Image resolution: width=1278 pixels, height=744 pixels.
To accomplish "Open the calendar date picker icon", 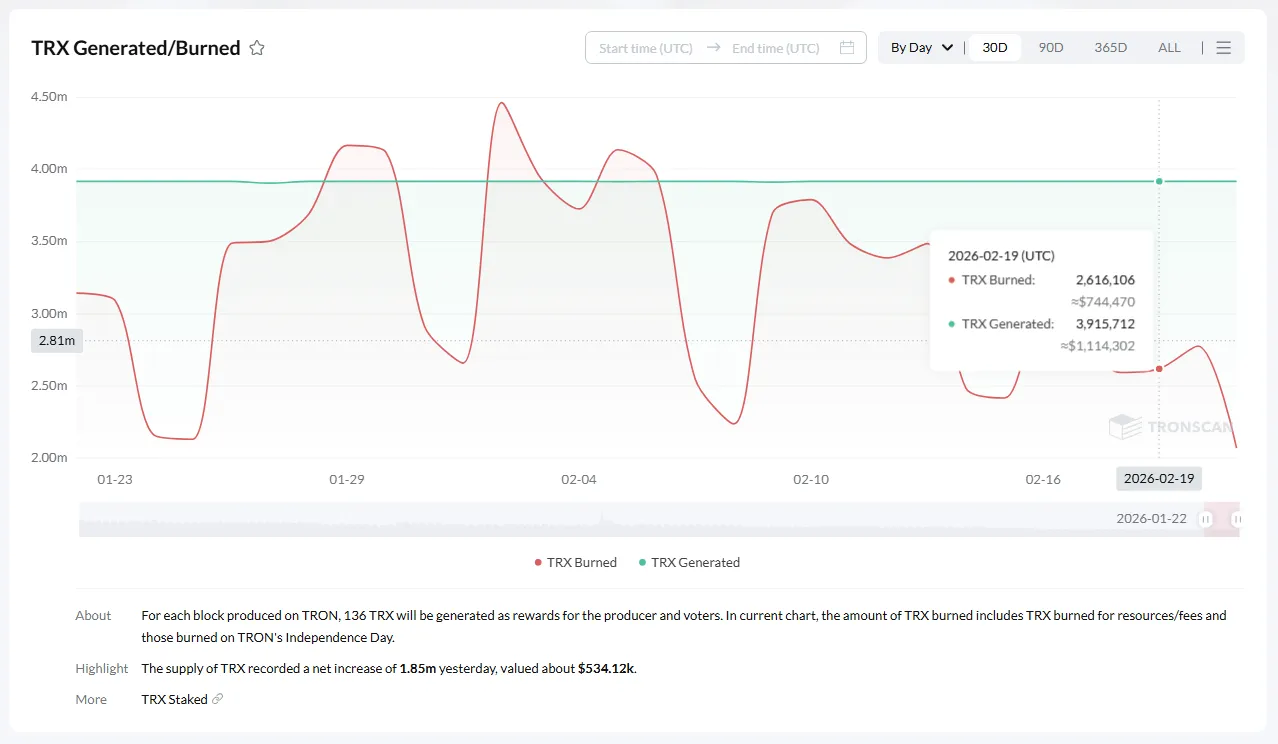I will coord(847,48).
